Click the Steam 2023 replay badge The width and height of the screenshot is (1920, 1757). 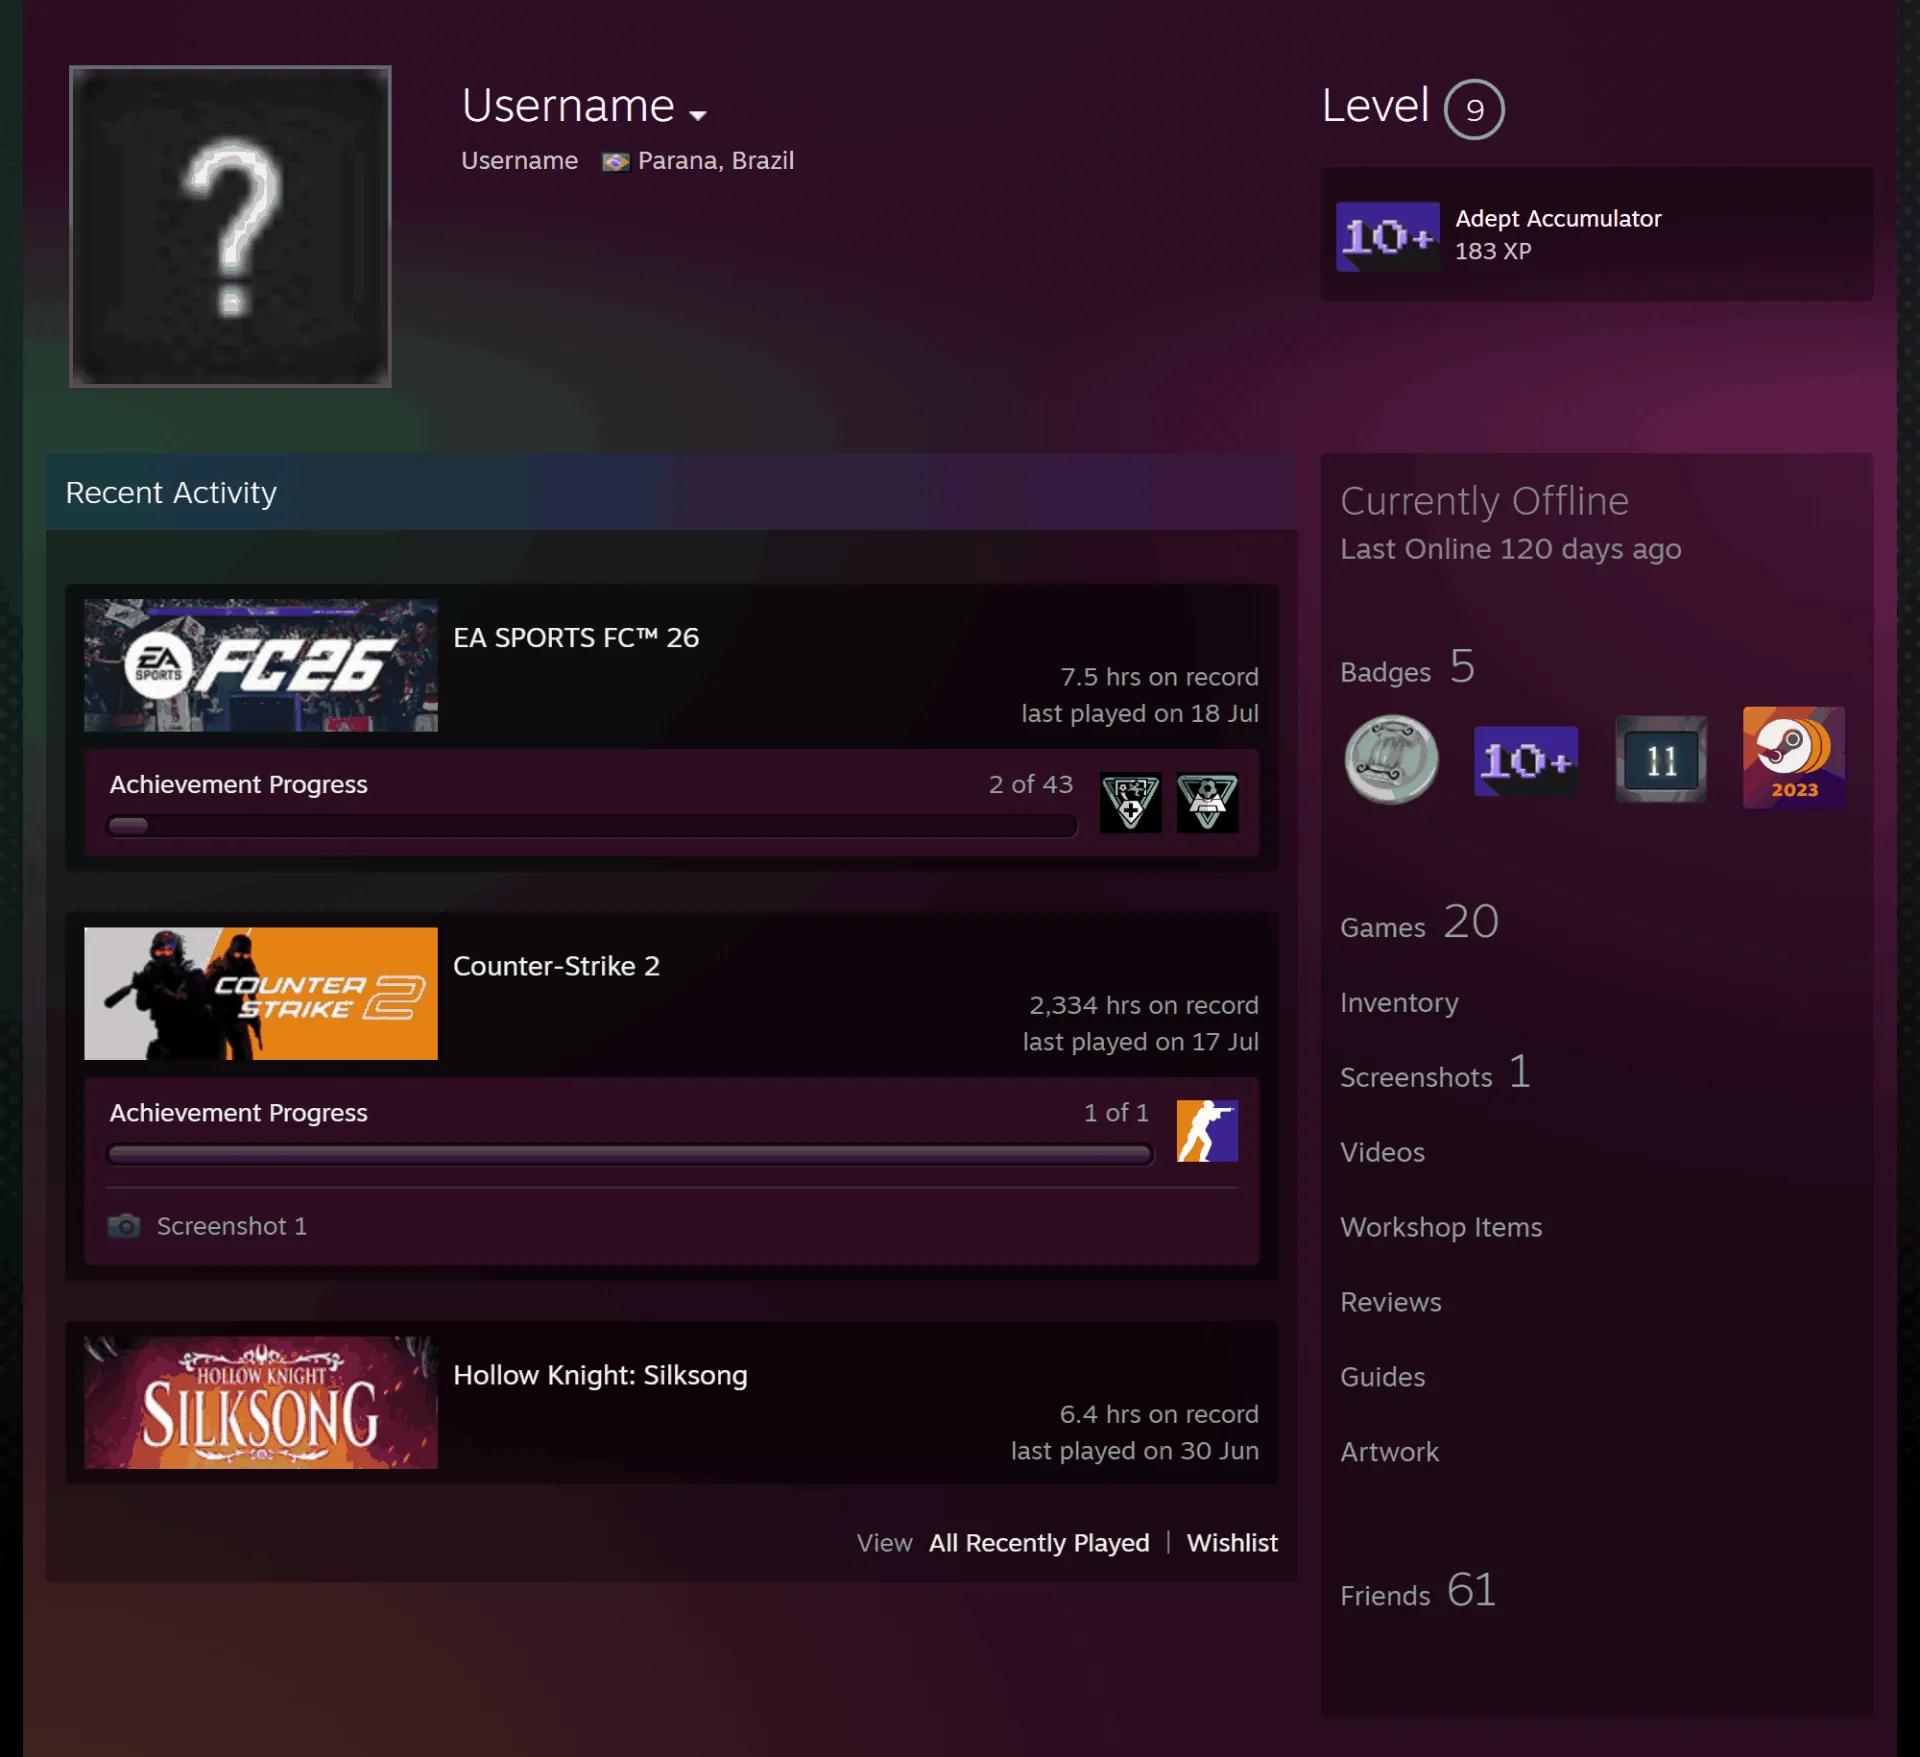pyautogui.click(x=1794, y=757)
